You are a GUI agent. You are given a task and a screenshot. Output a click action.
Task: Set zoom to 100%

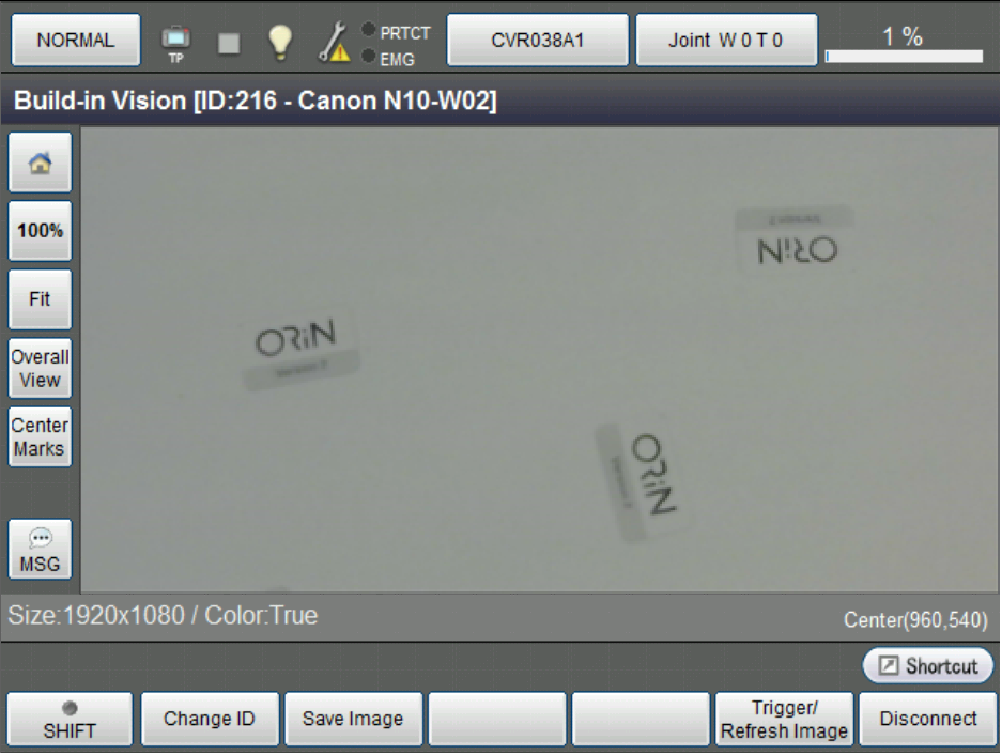(x=40, y=231)
